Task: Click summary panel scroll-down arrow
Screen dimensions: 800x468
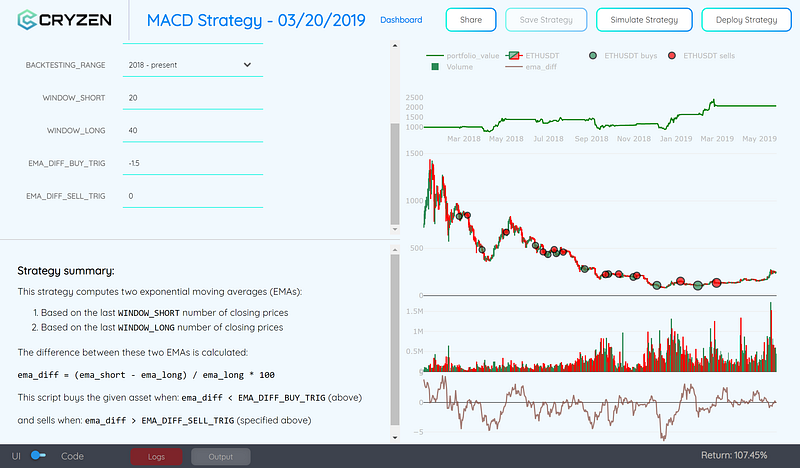Action: tap(395, 437)
